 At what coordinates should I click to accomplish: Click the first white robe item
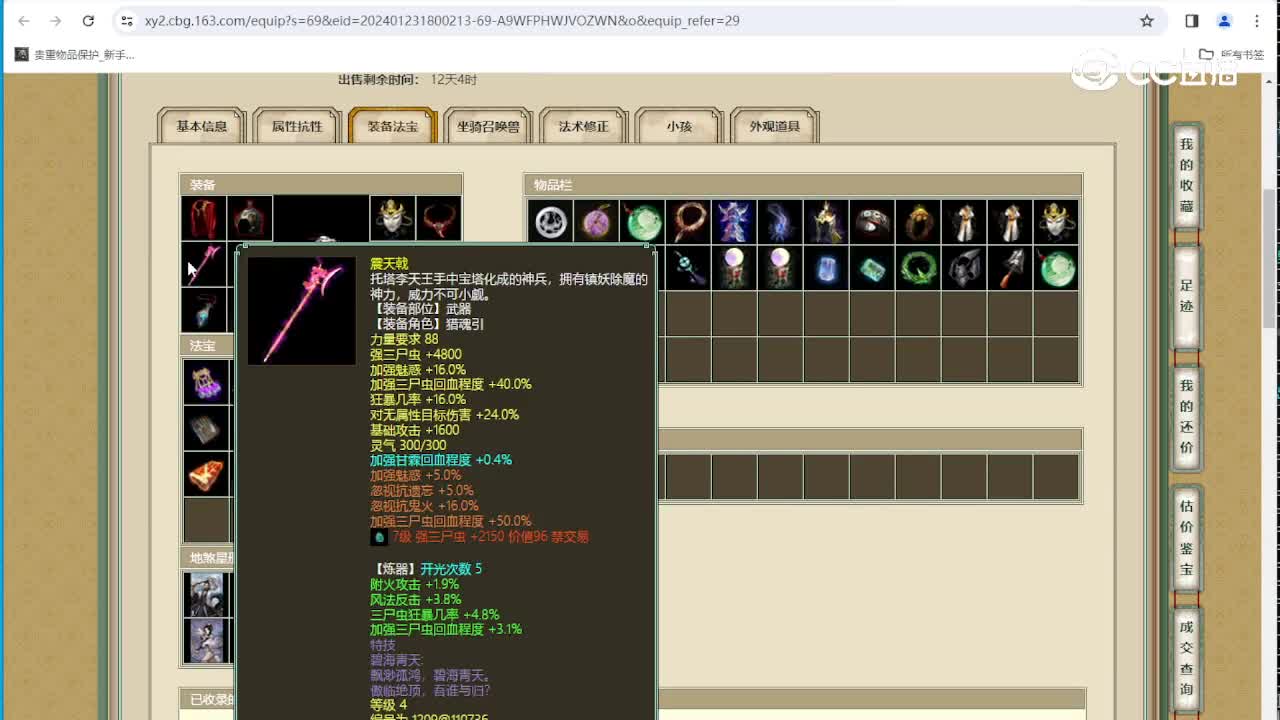pos(964,222)
